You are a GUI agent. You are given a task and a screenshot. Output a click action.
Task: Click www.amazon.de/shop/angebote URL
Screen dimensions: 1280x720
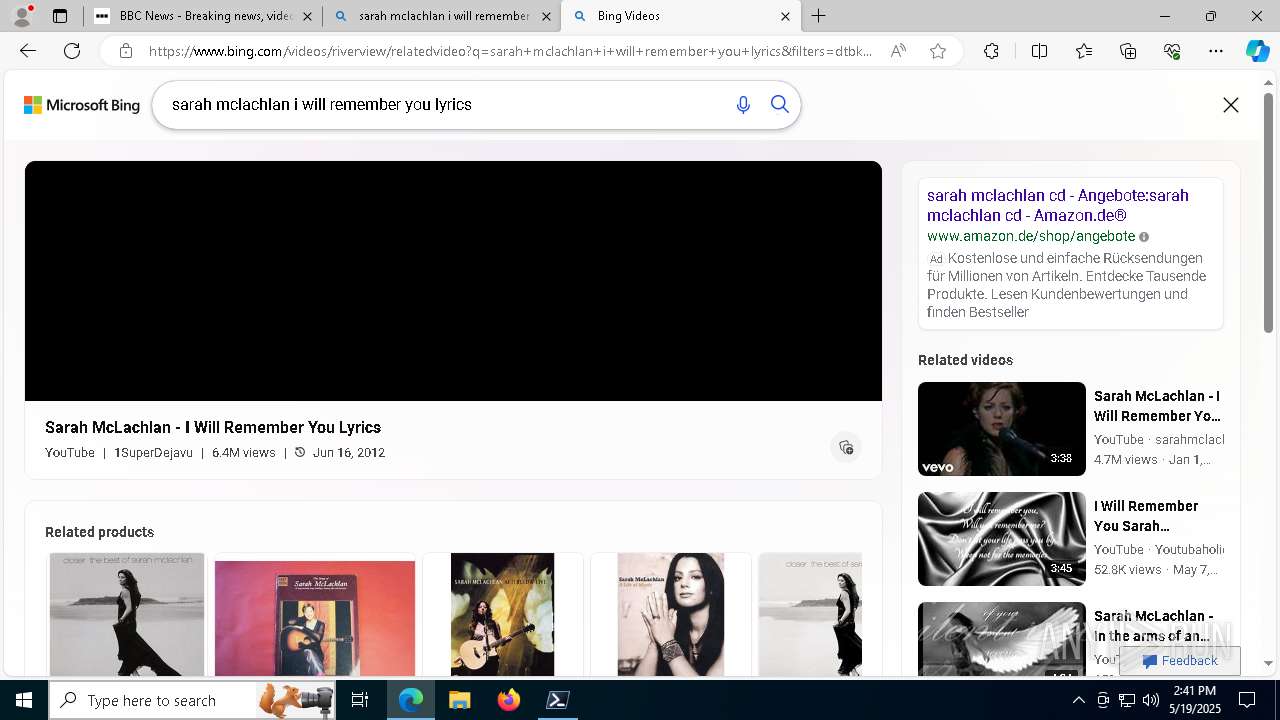coord(1031,237)
